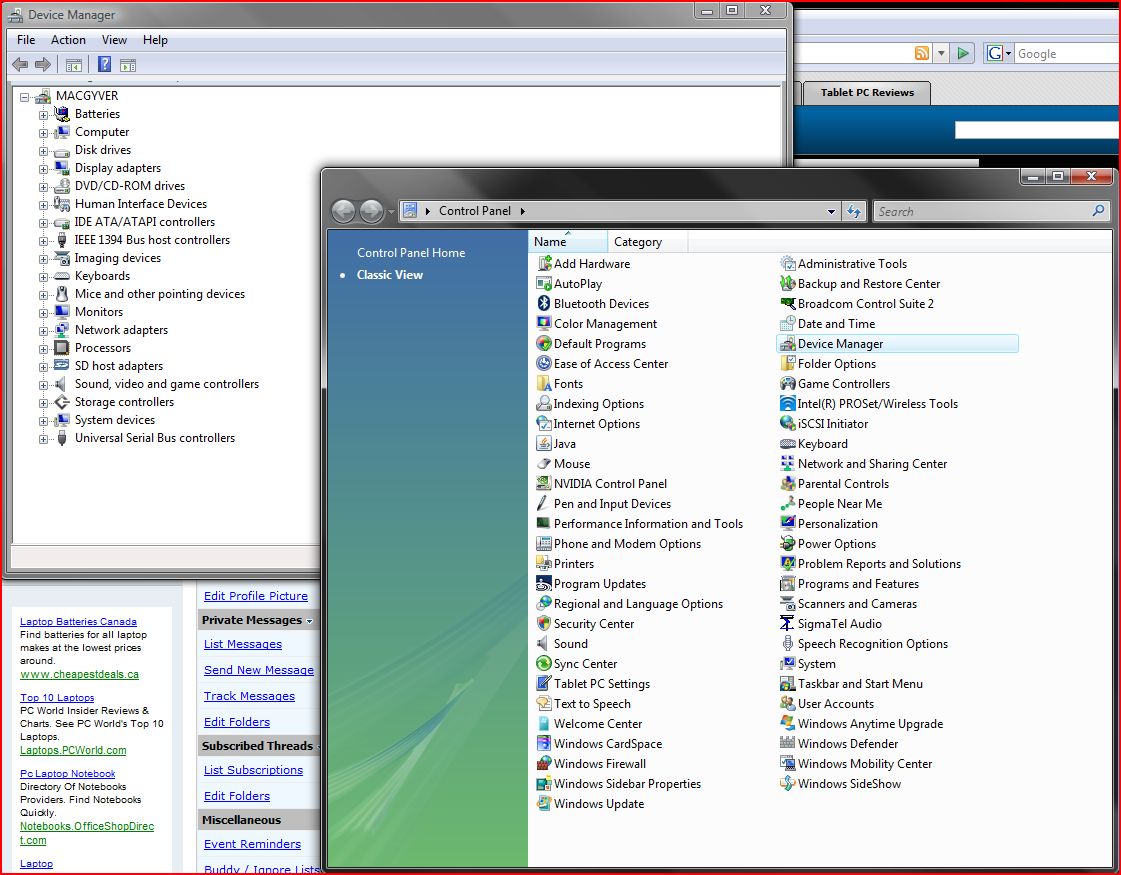
Task: Click the Google search box in the browser
Action: pyautogui.click(x=1068, y=54)
